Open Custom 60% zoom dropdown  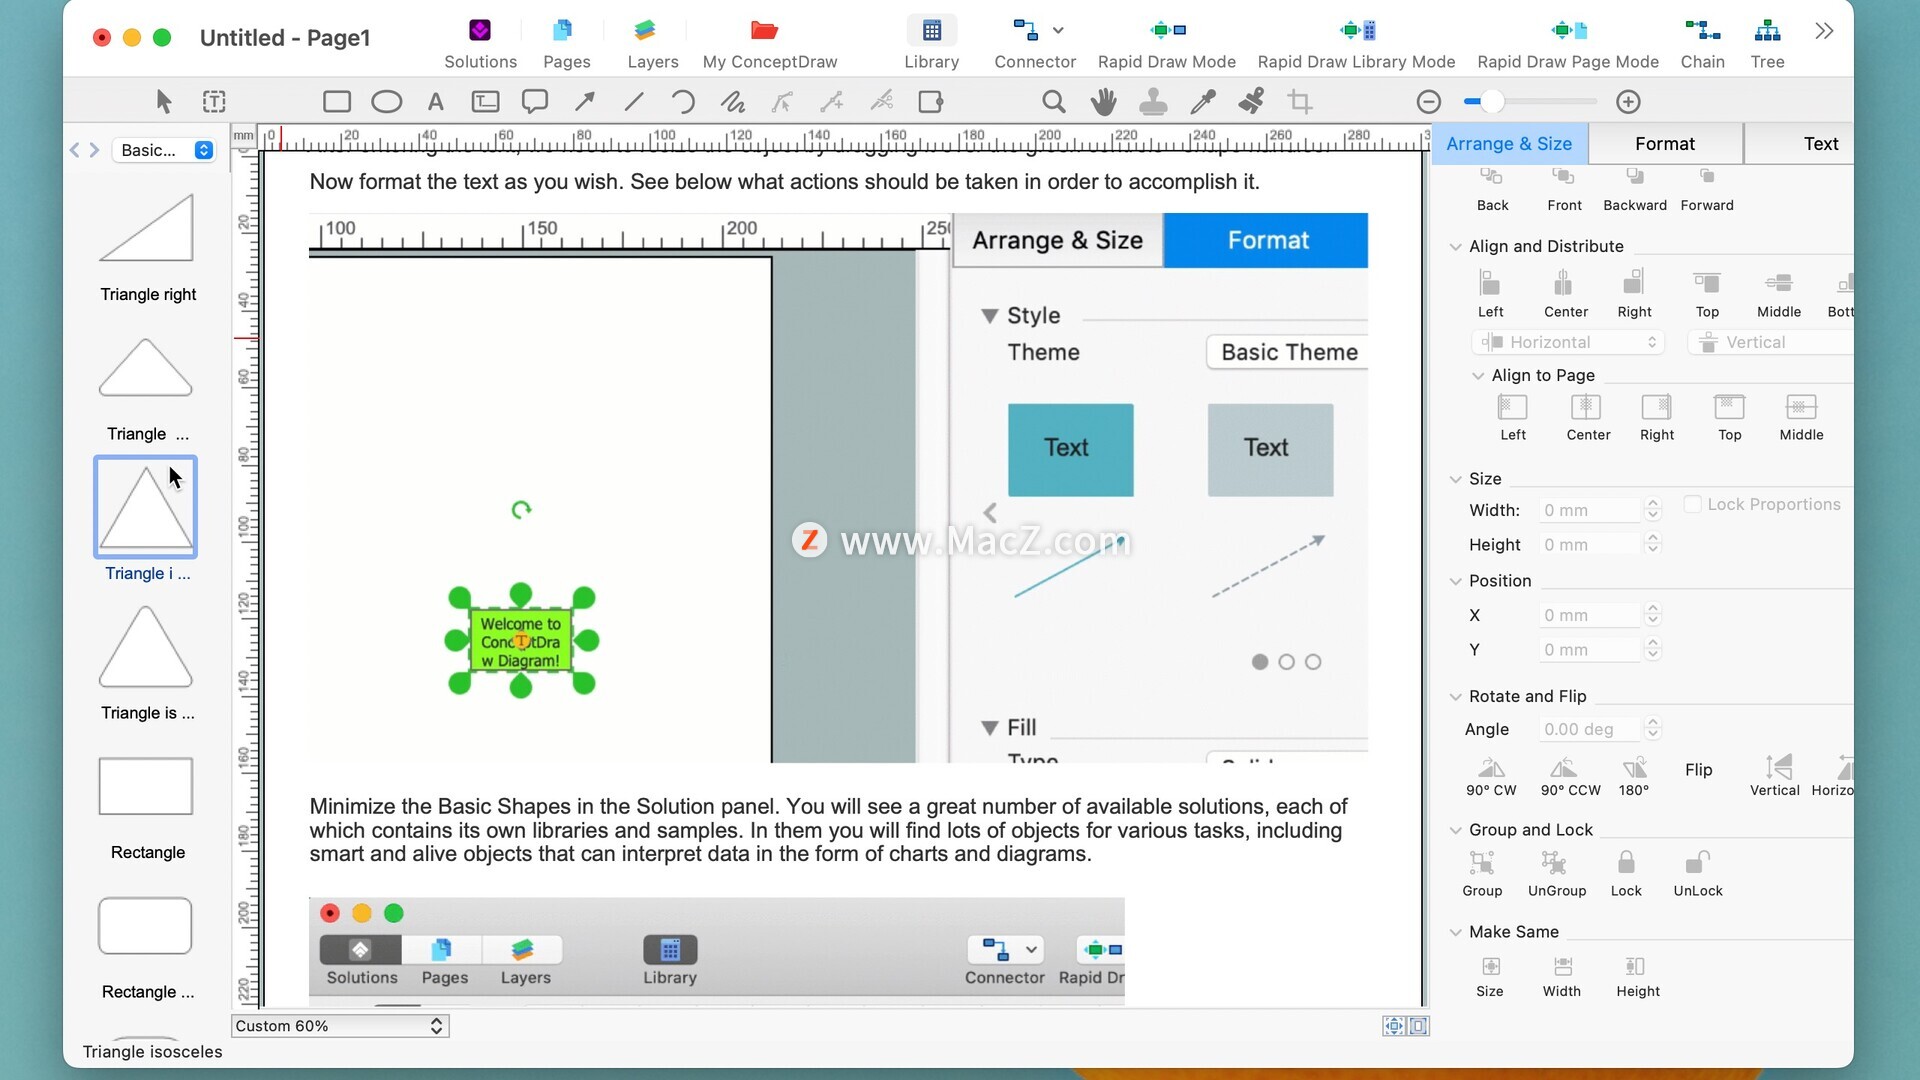(x=340, y=1026)
